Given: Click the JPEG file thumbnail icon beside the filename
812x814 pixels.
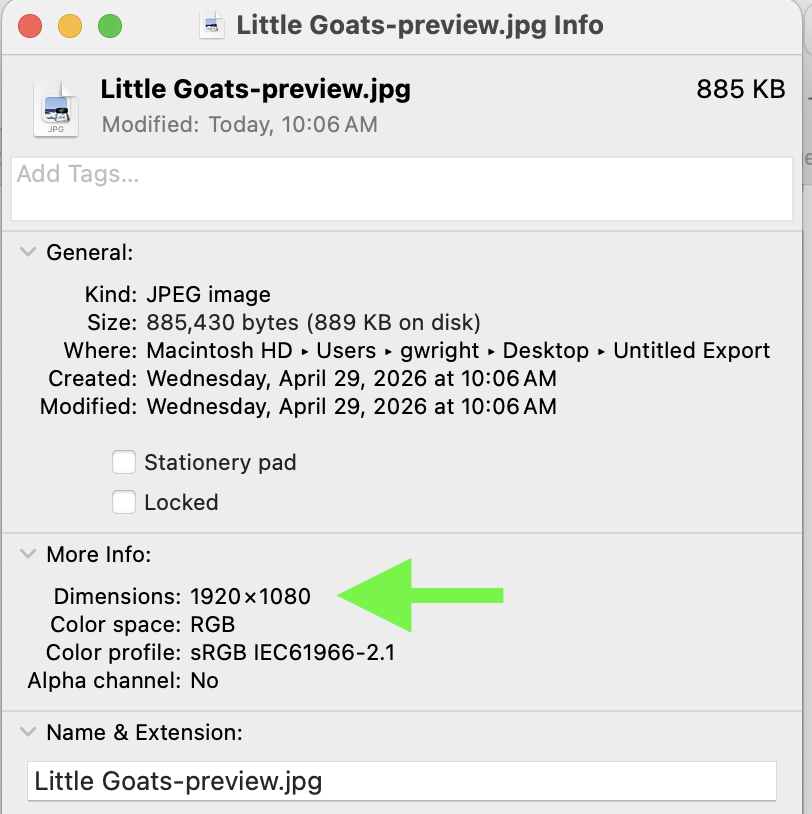Looking at the screenshot, I should coord(56,107).
